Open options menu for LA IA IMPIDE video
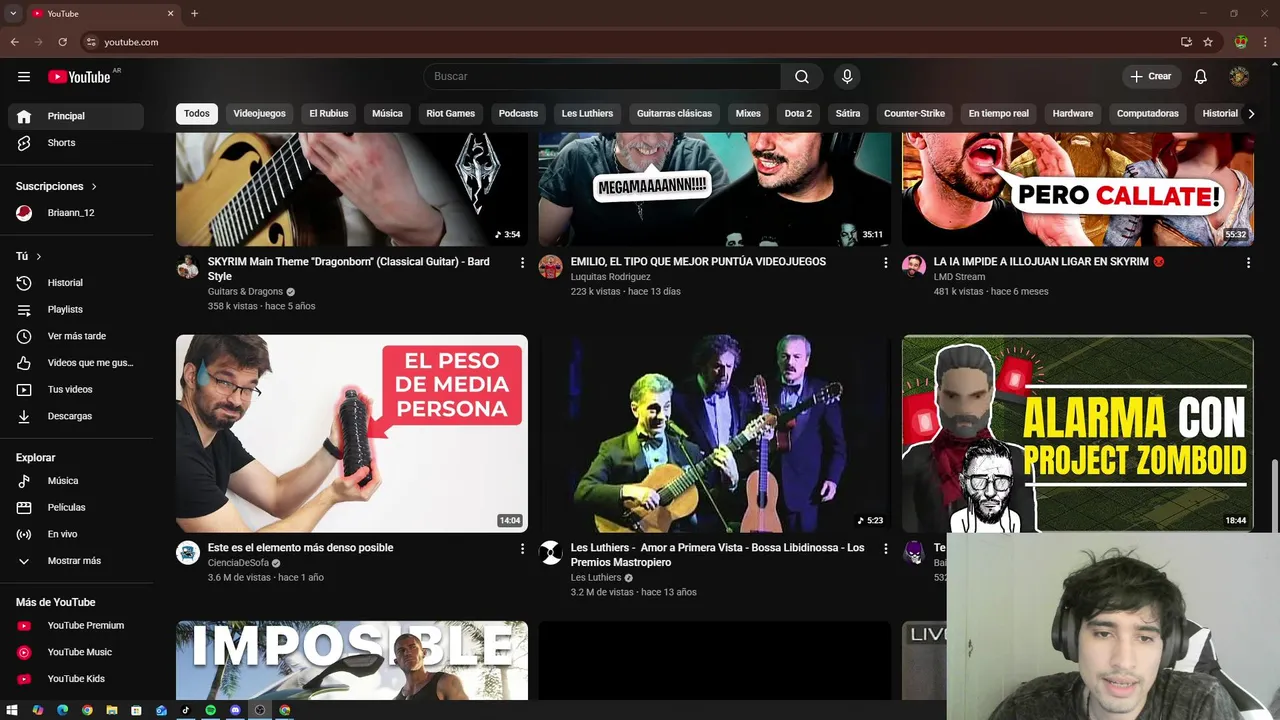 tap(1248, 263)
